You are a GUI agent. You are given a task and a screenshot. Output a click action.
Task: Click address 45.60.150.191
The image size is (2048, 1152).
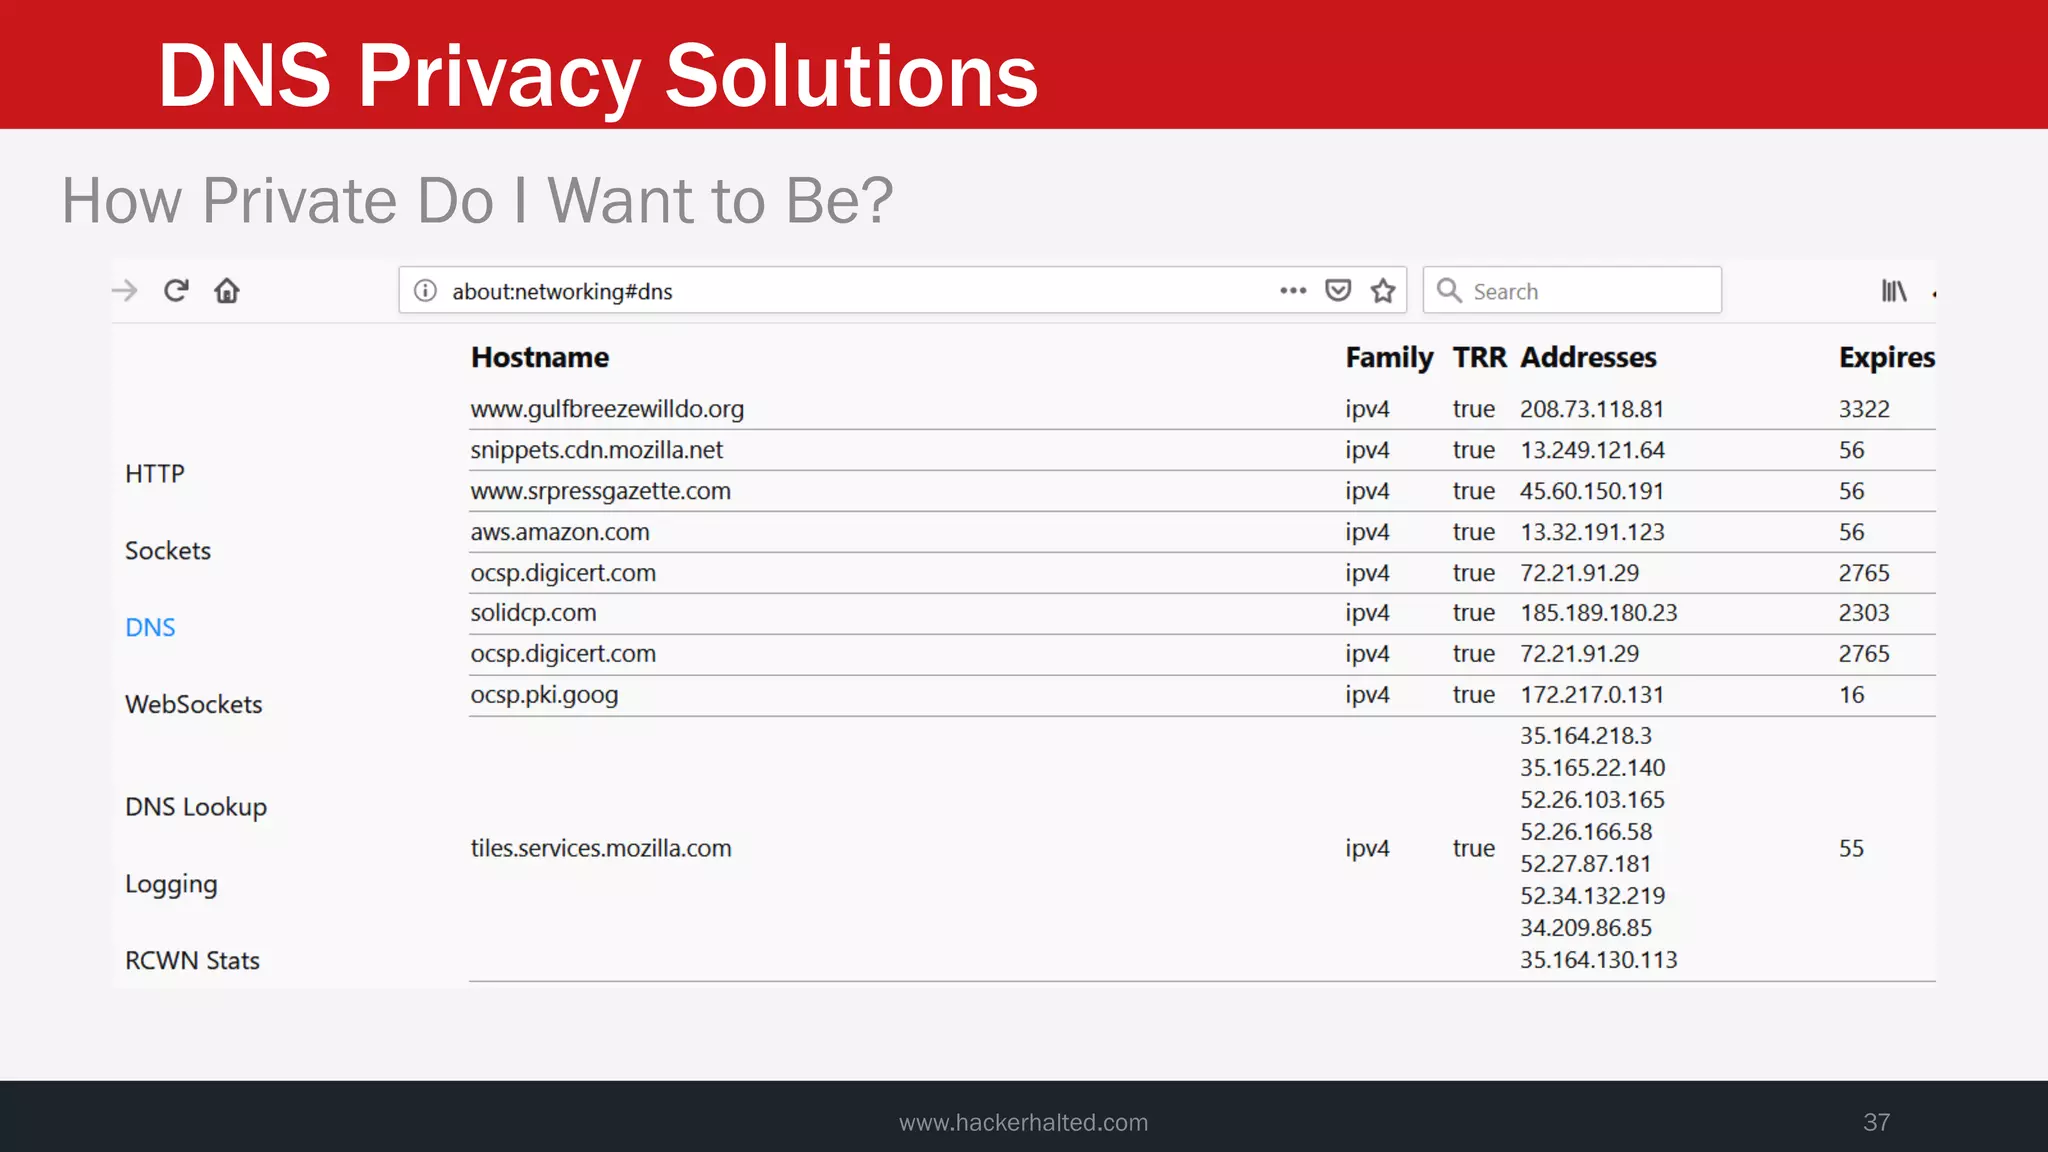click(x=1592, y=491)
